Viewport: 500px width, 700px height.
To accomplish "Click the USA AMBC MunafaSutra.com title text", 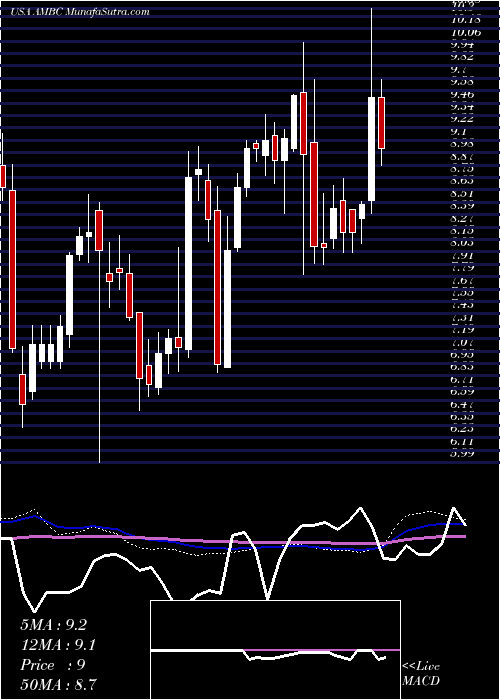I will [79, 12].
